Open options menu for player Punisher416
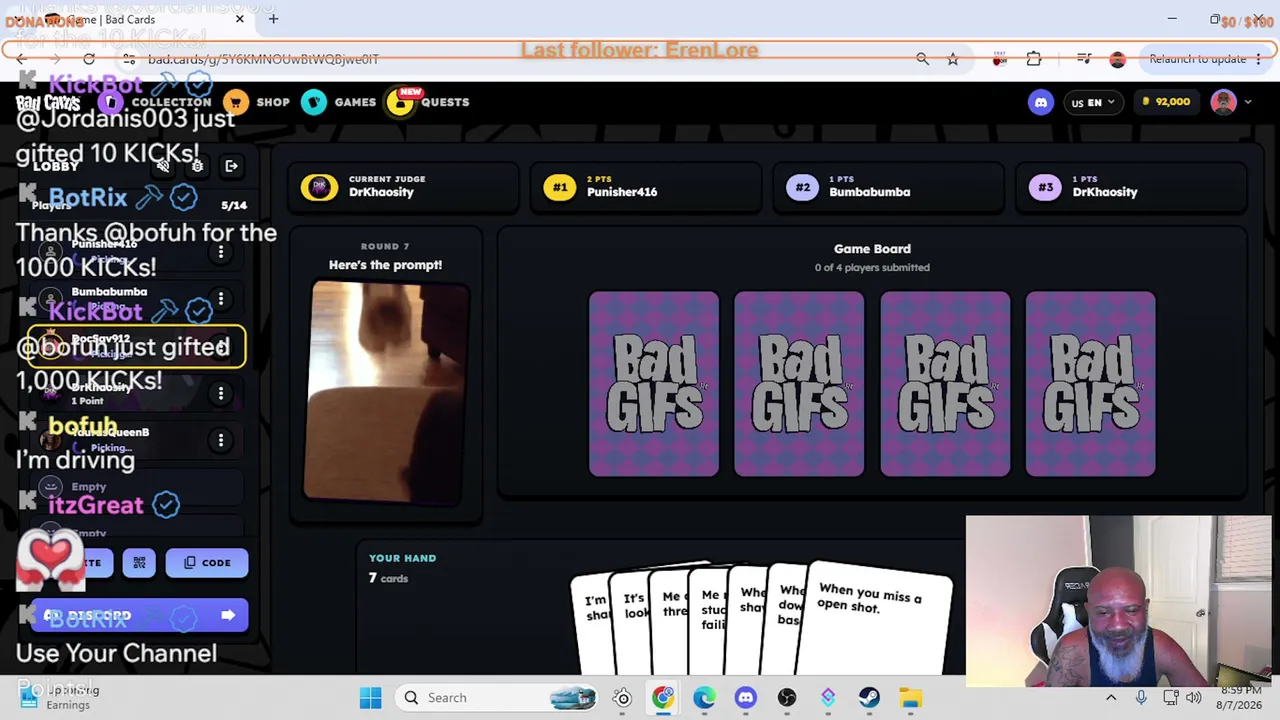Image resolution: width=1280 pixels, height=720 pixels. (x=221, y=252)
